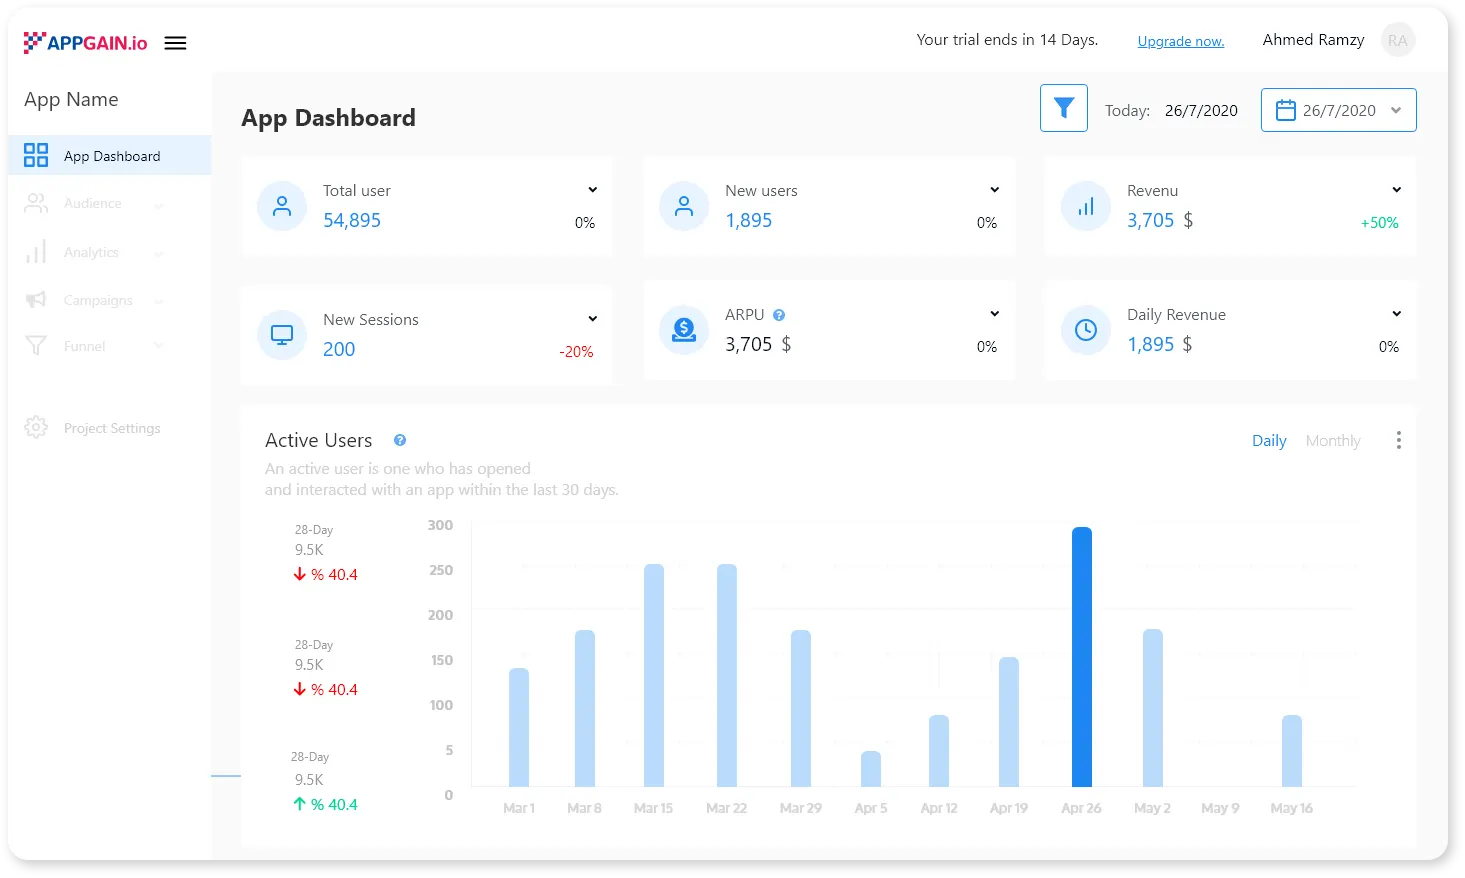Click Active Users help question icon

click(x=400, y=440)
